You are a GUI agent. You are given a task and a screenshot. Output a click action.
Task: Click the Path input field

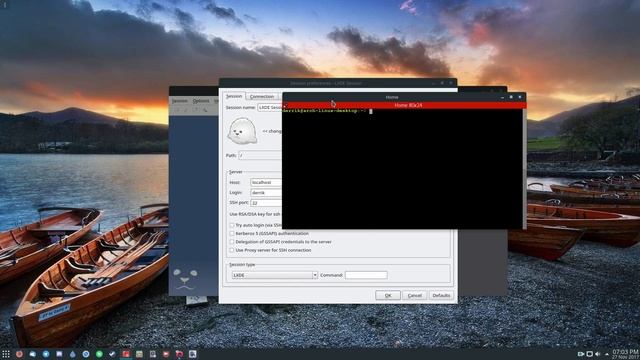point(260,156)
